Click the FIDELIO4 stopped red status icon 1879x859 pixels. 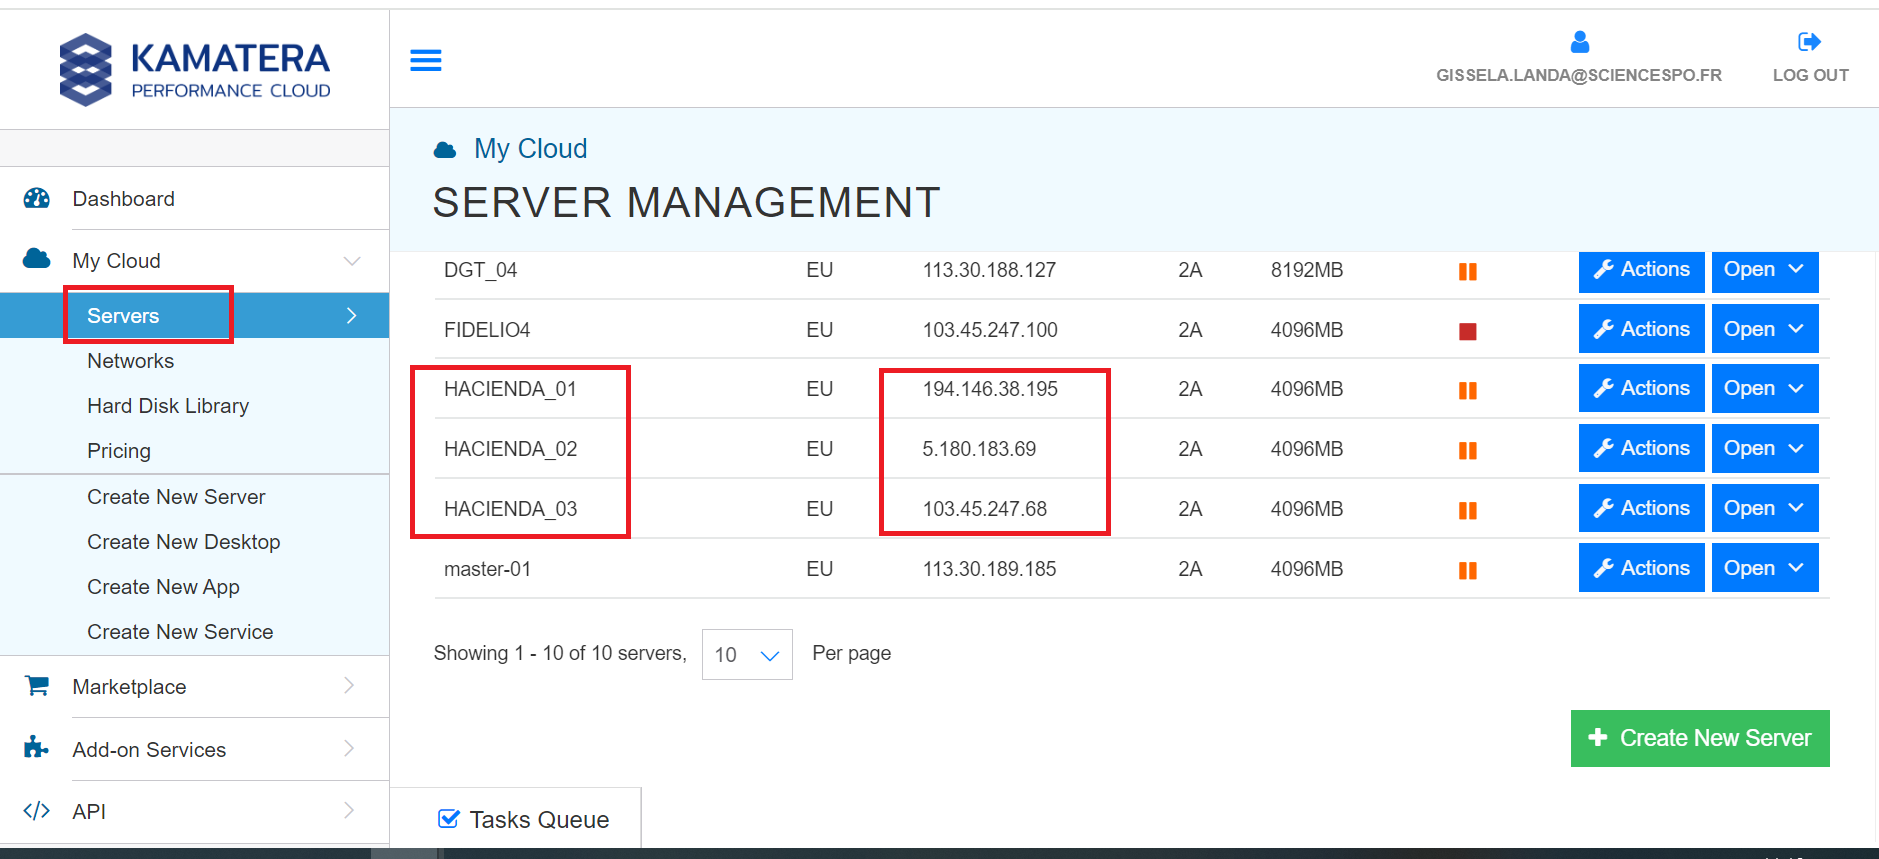tap(1468, 331)
